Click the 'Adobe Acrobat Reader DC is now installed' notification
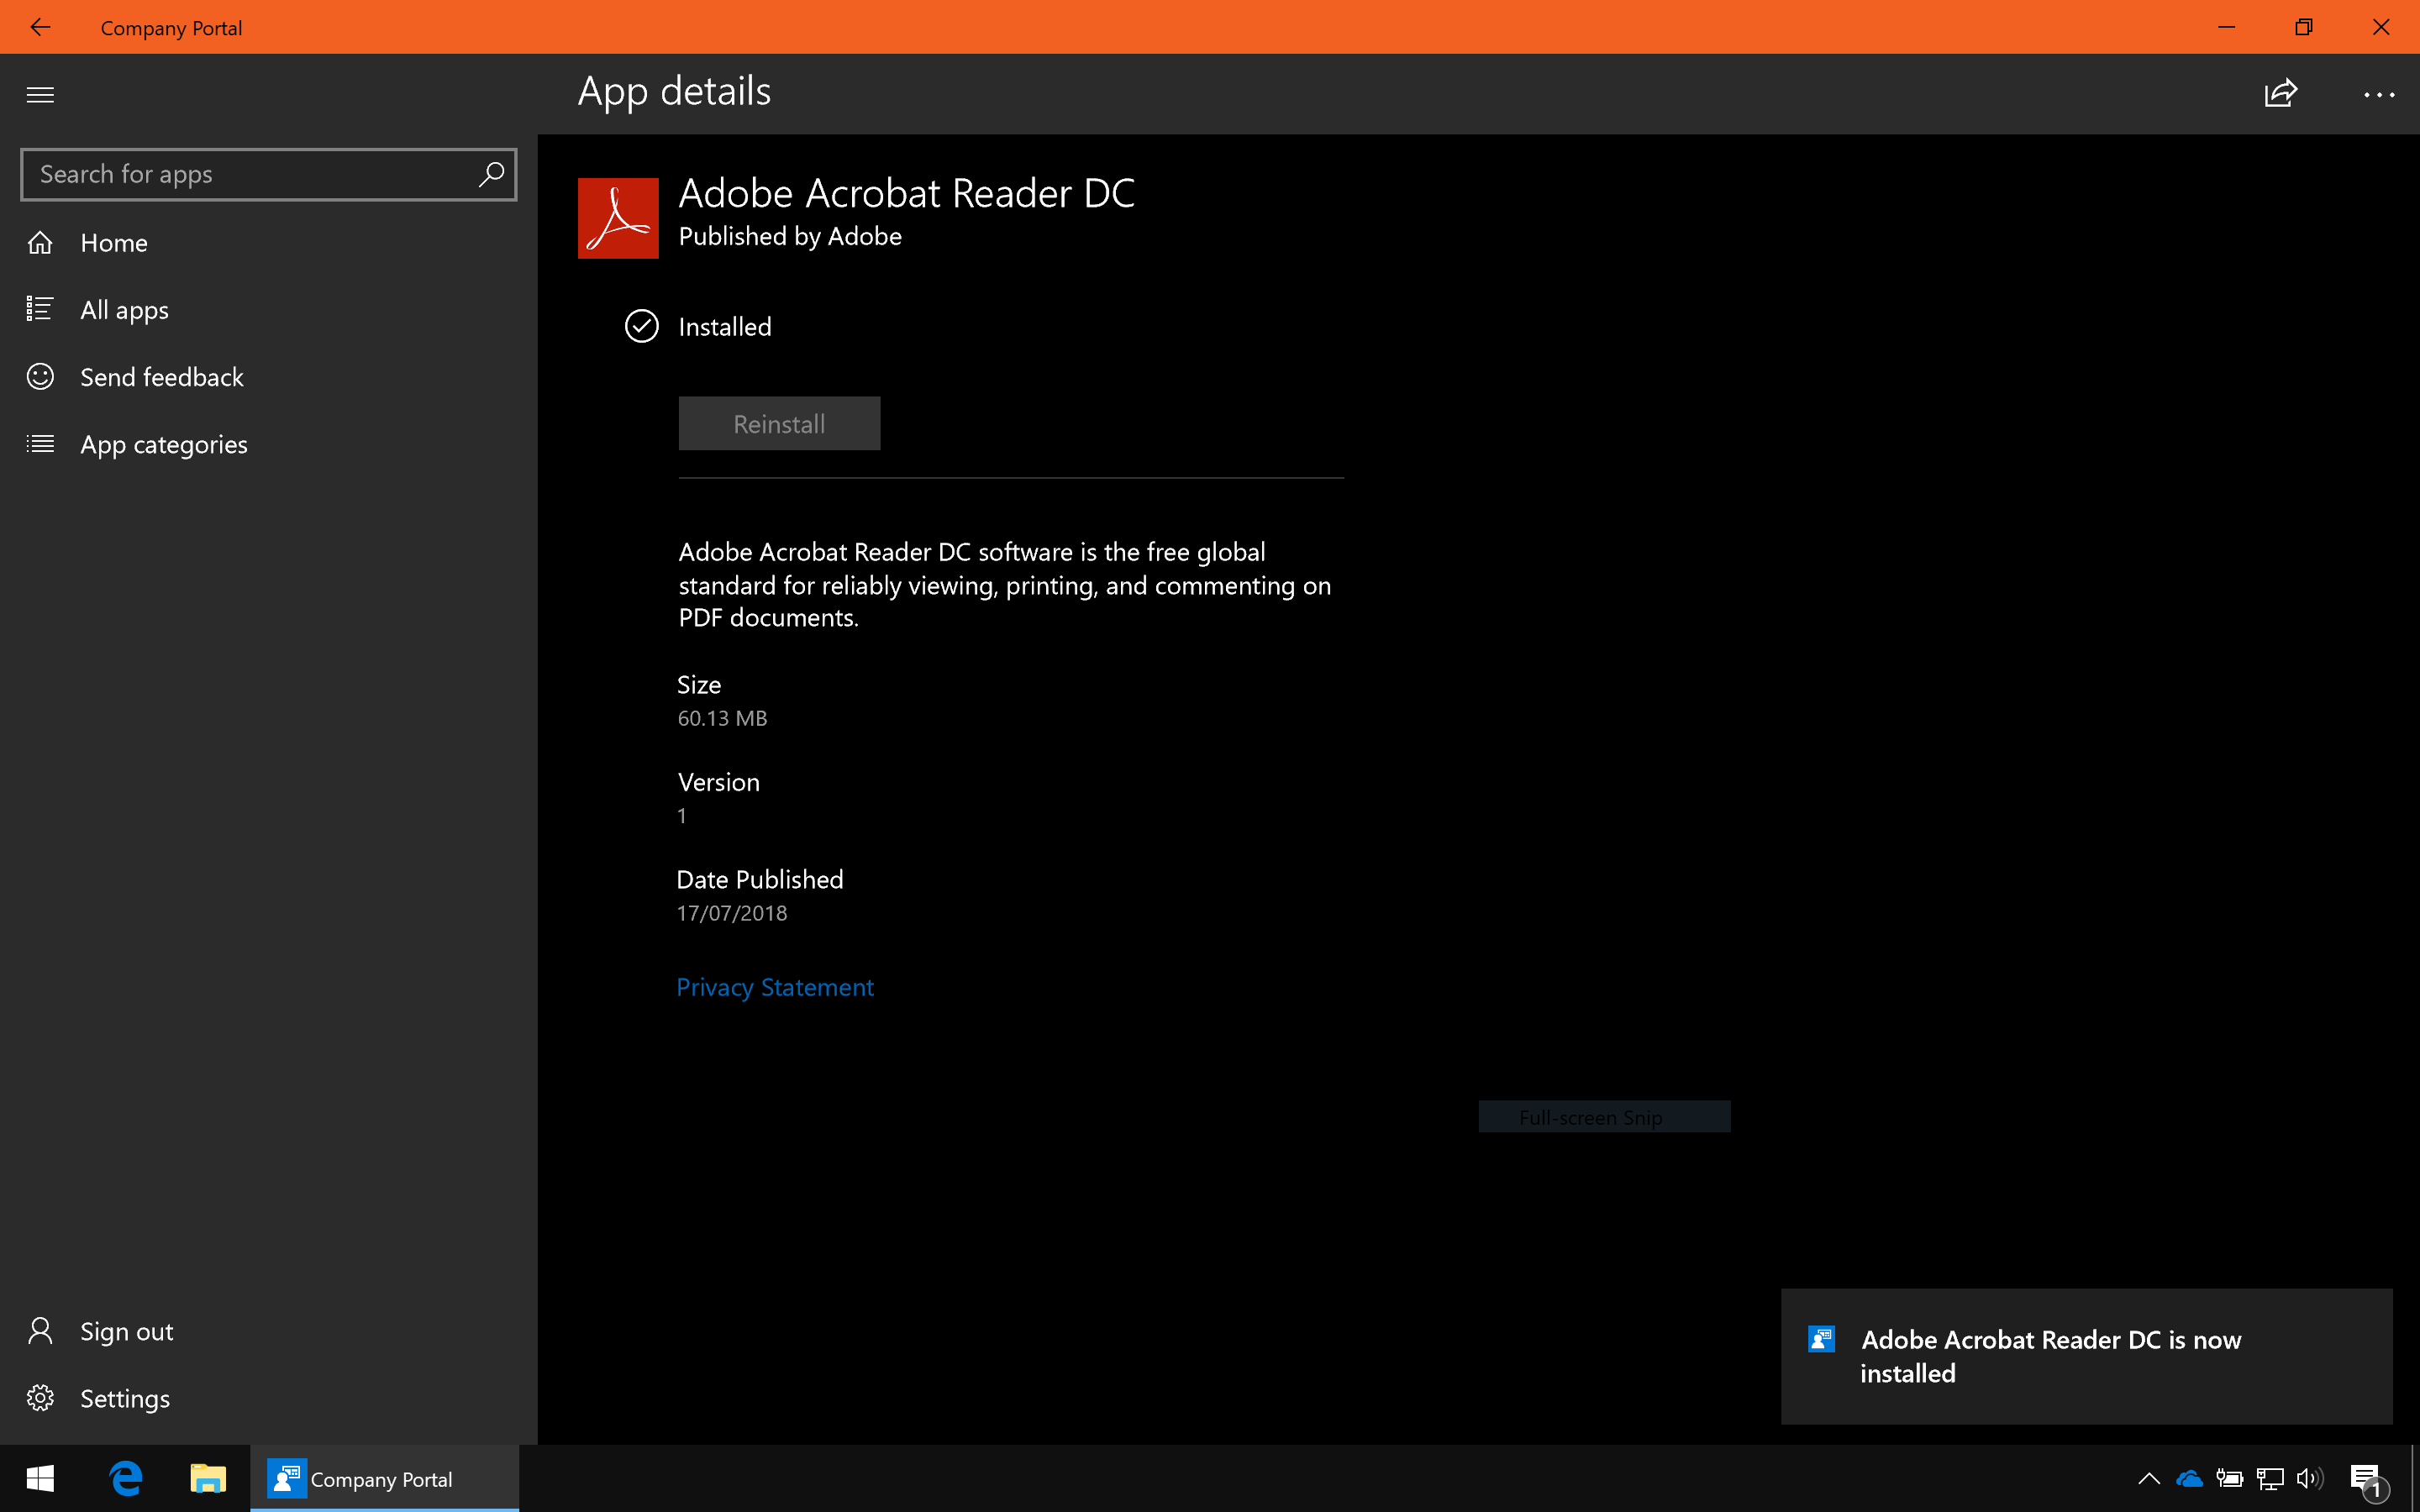Image resolution: width=2420 pixels, height=1512 pixels. (x=2086, y=1356)
